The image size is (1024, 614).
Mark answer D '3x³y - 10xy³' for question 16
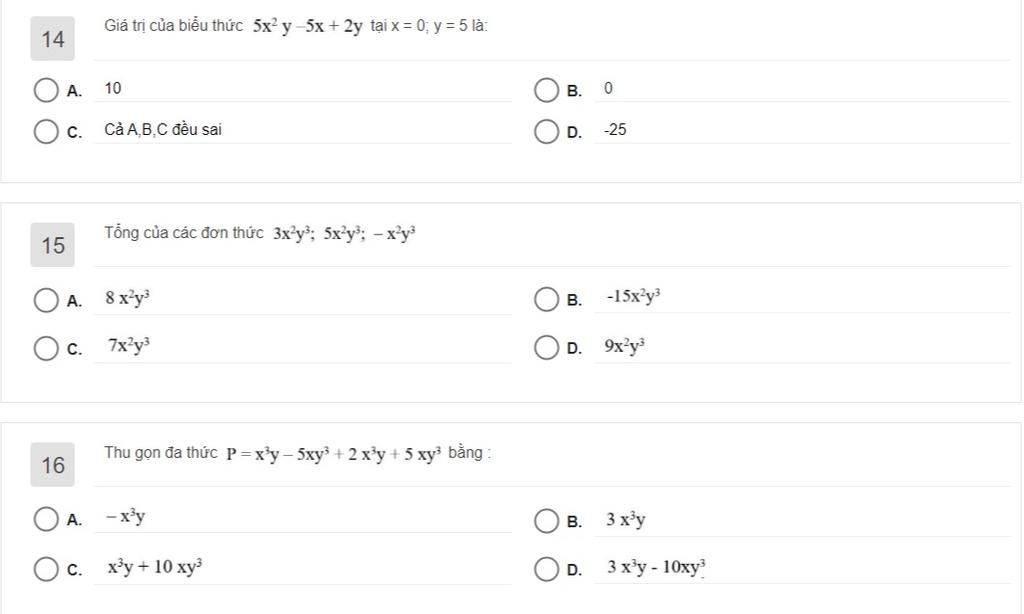546,569
